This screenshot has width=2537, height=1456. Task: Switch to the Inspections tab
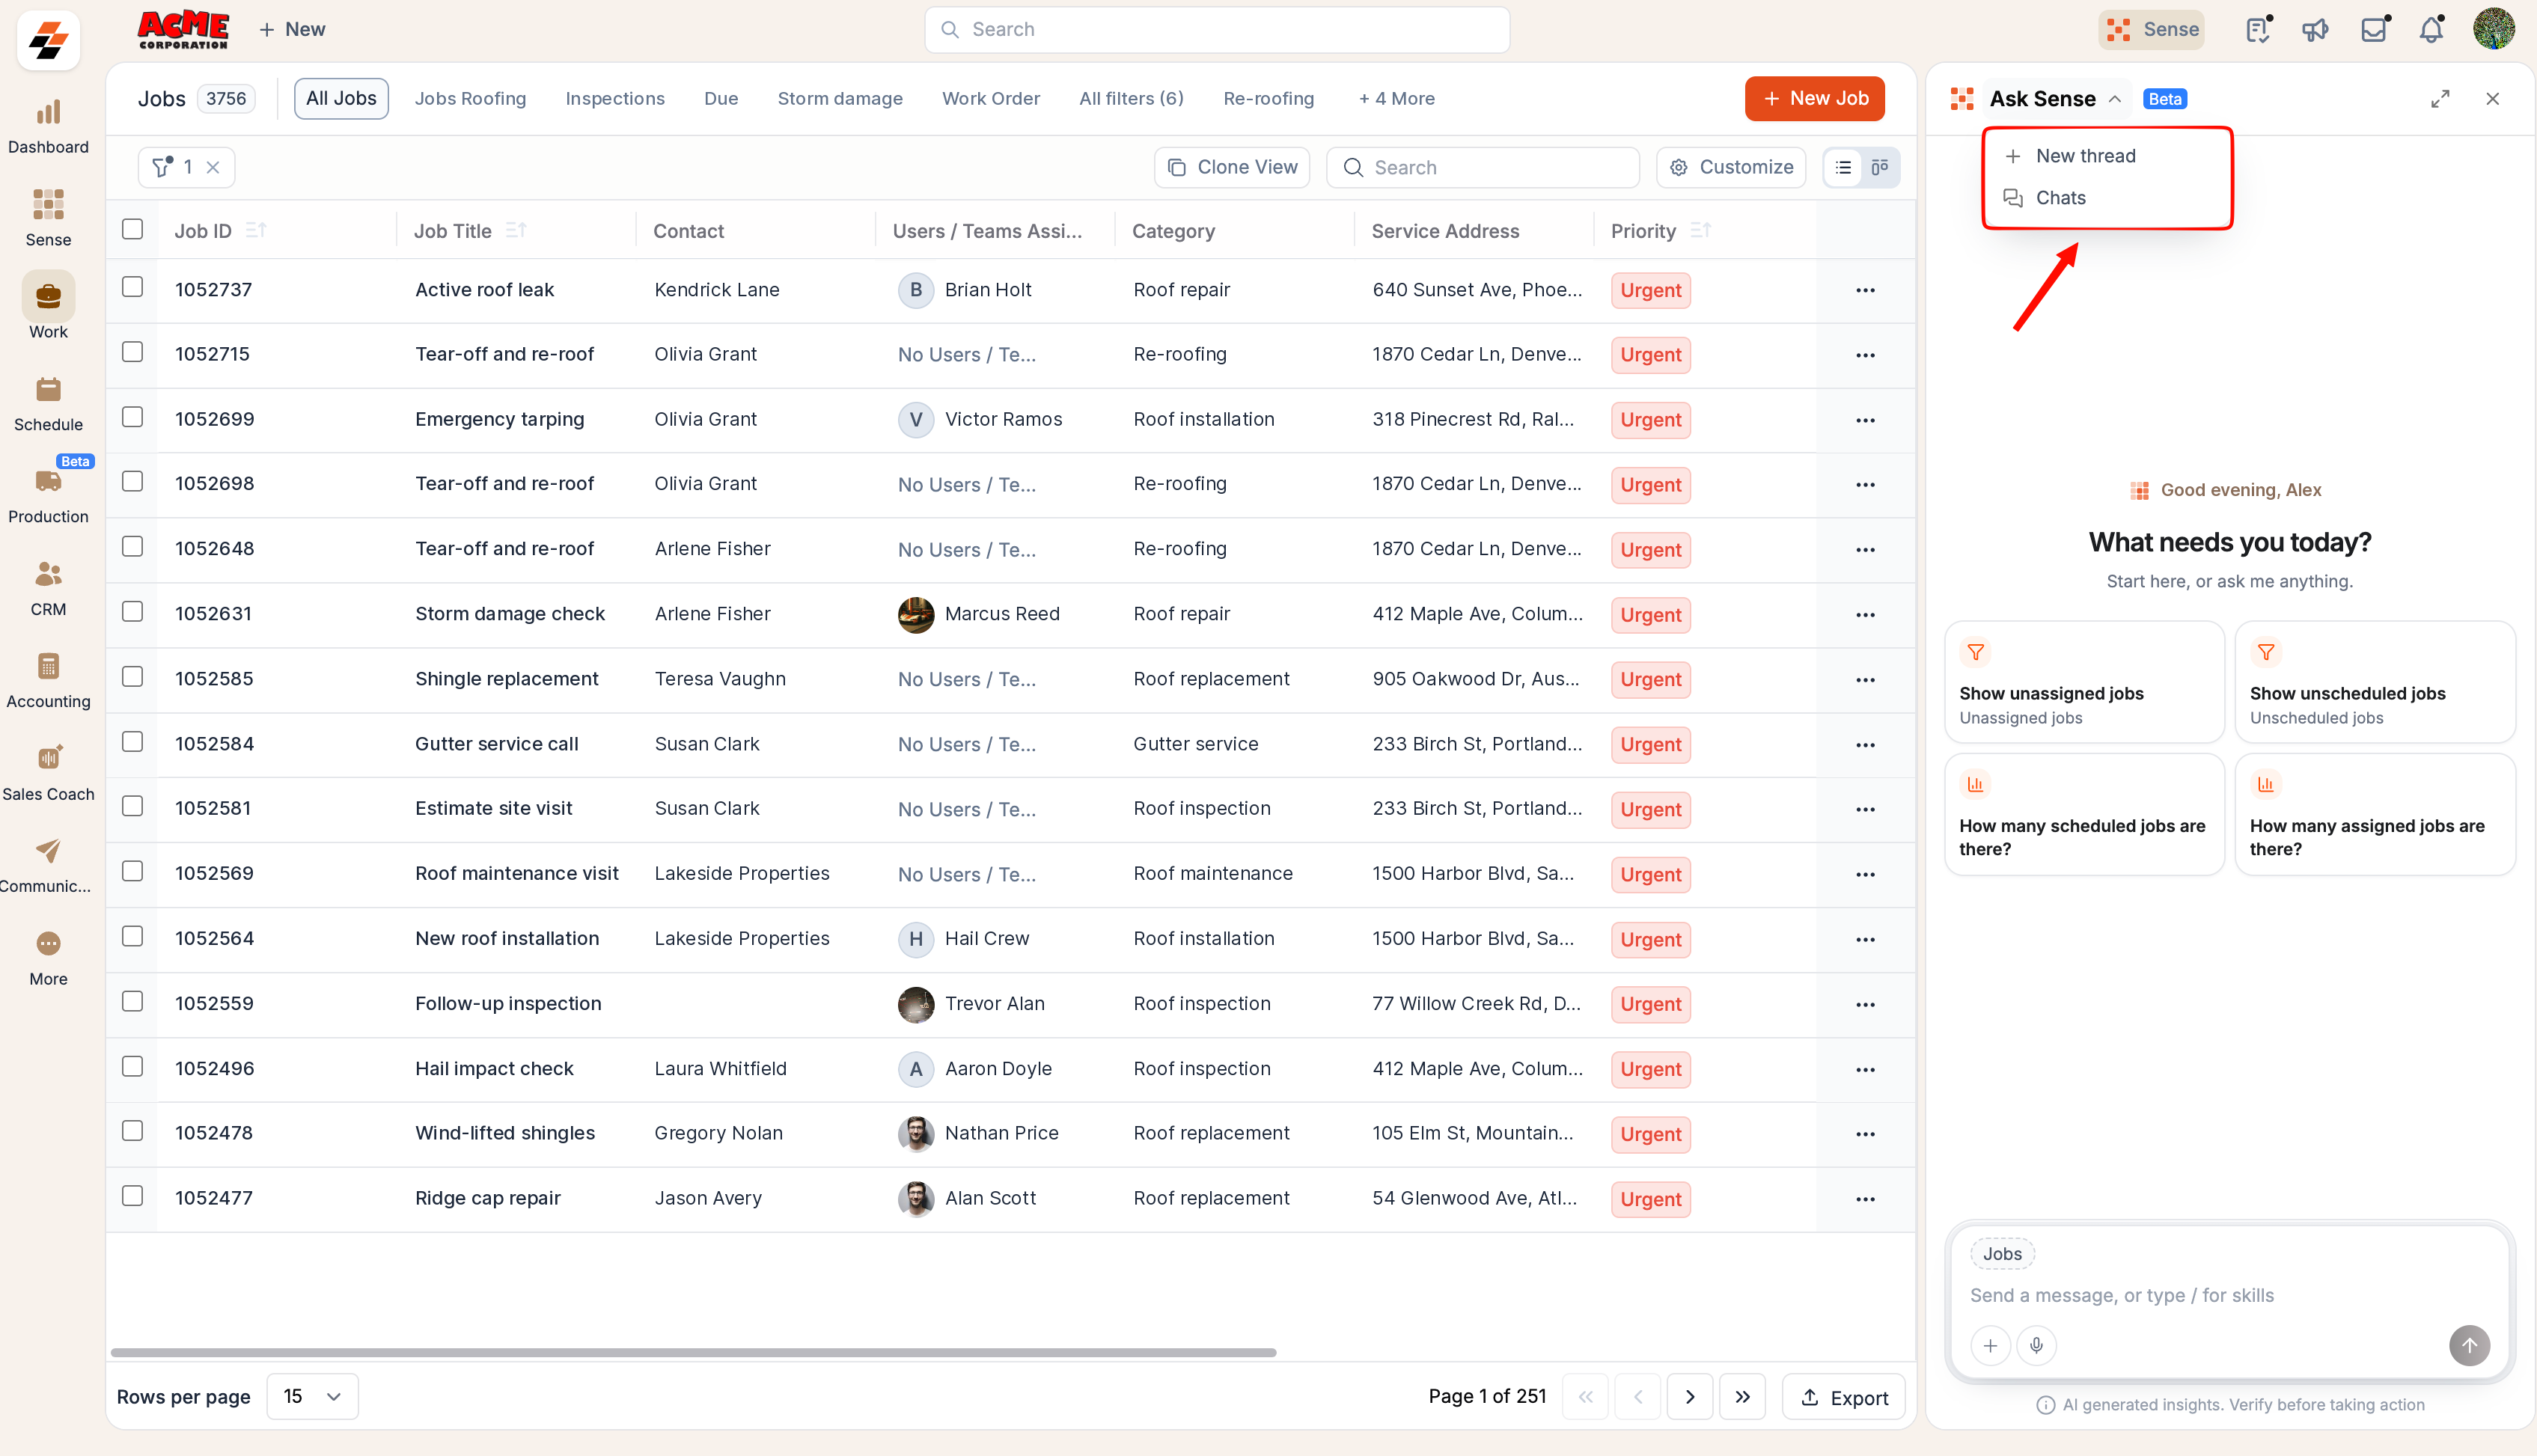(614, 98)
